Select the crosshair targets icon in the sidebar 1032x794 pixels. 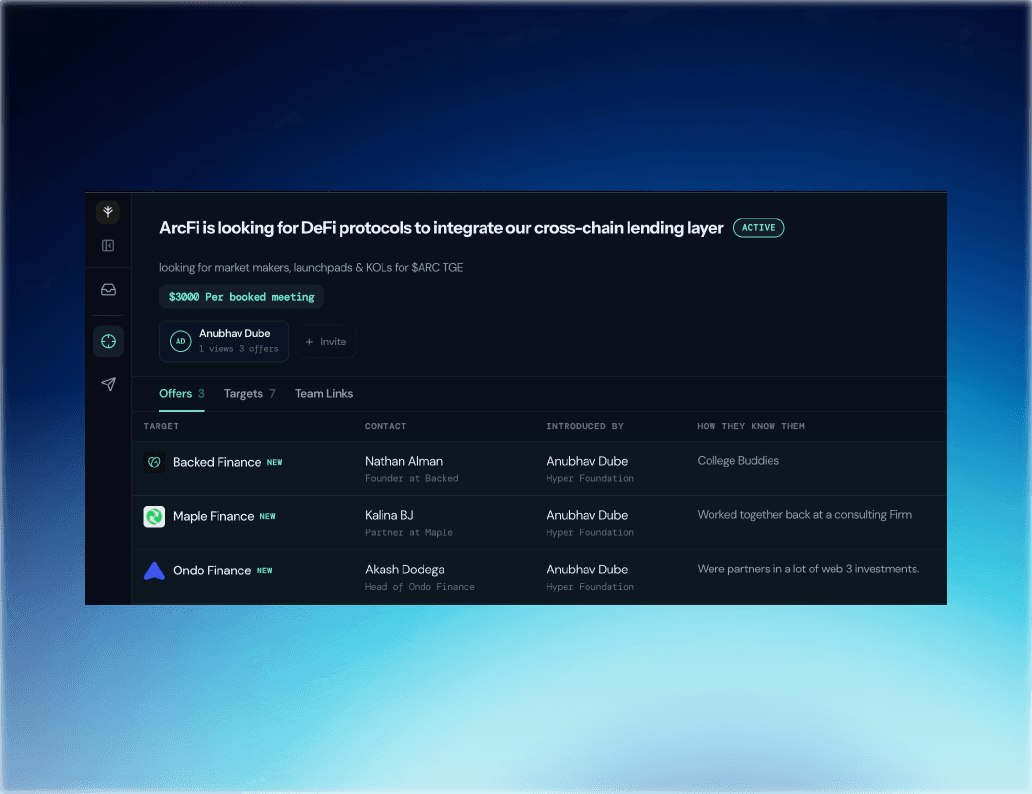(108, 341)
